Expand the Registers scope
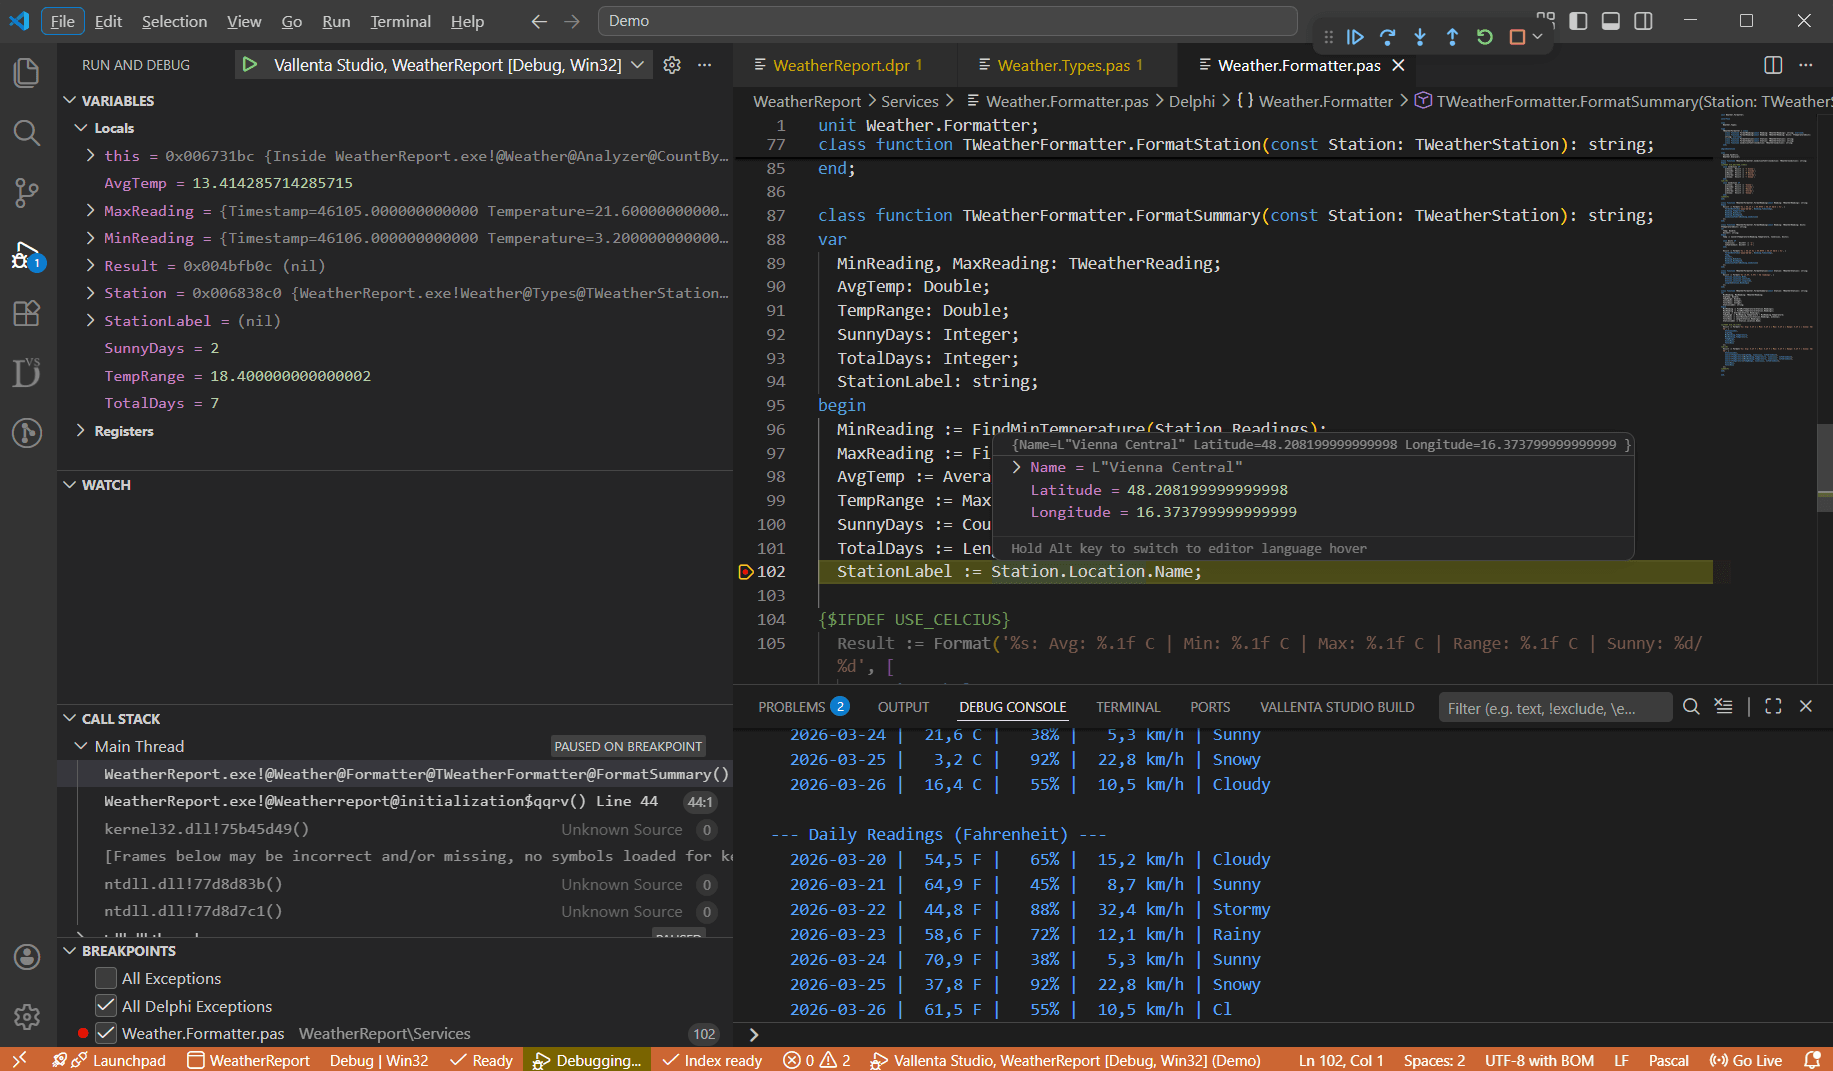The image size is (1833, 1071). 81,430
